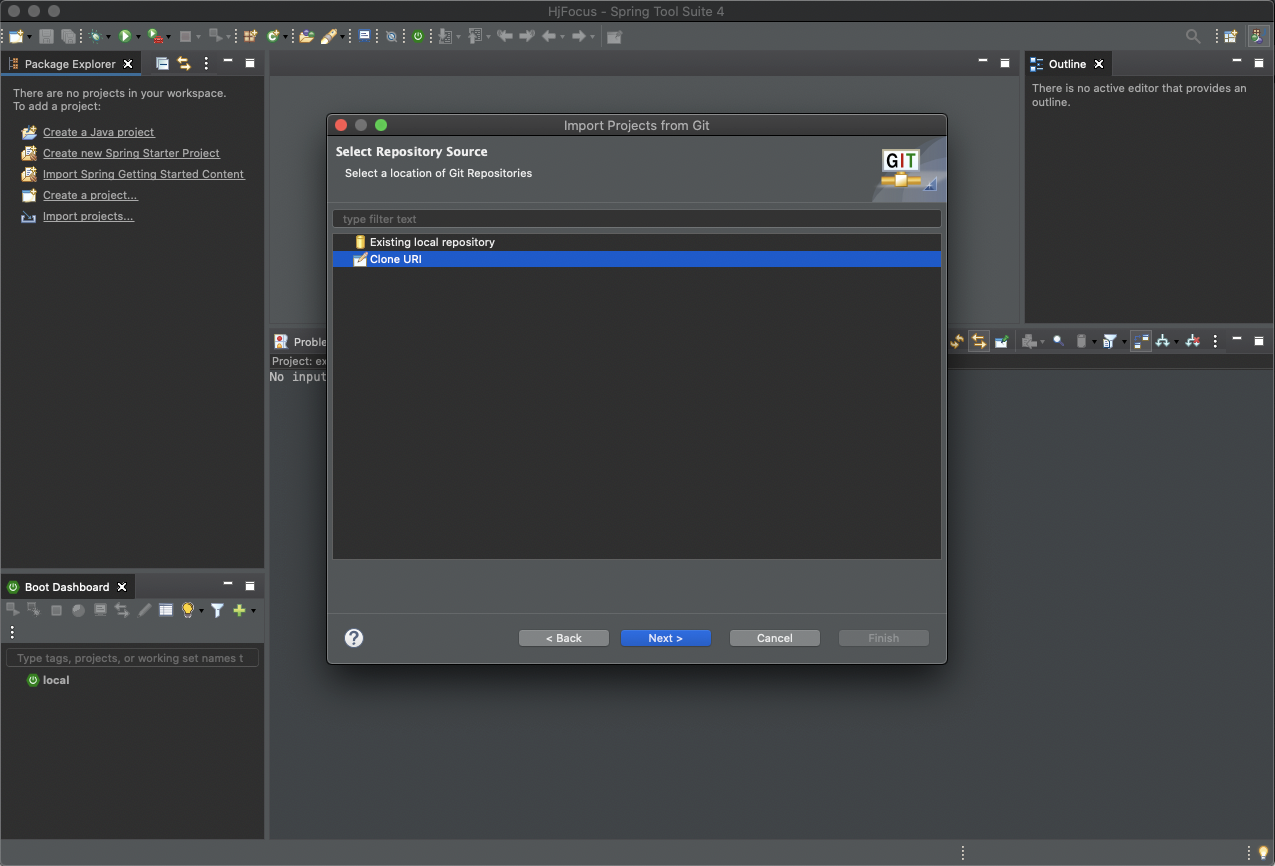Click the Open Console monitor icon in toolbar
1275x866 pixels.
pyautogui.click(x=364, y=36)
